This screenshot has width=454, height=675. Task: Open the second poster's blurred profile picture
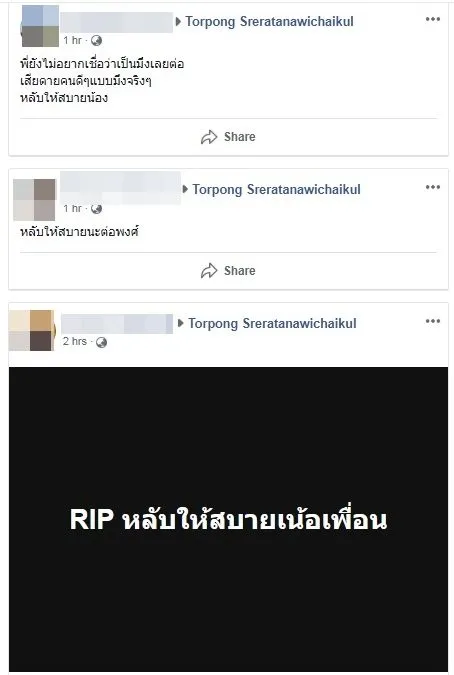(x=34, y=200)
